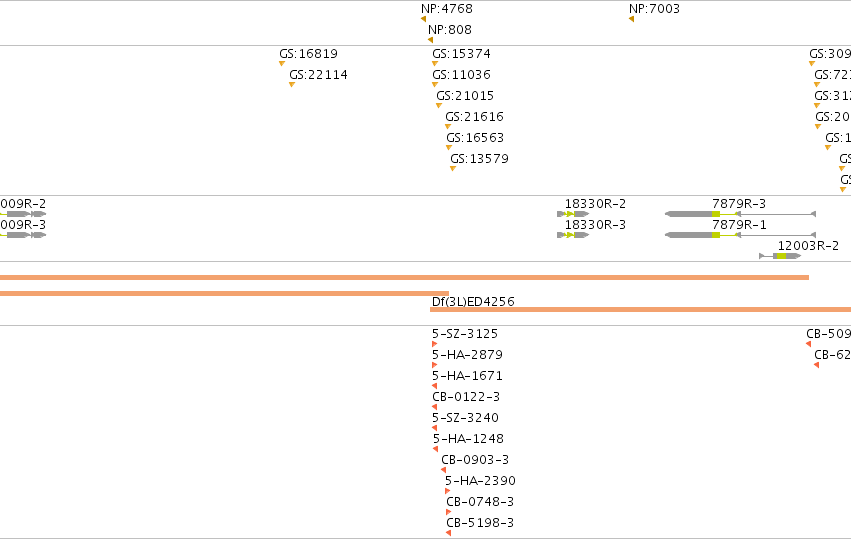
Task: Click the GS:21616 label
Action: pos(474,117)
